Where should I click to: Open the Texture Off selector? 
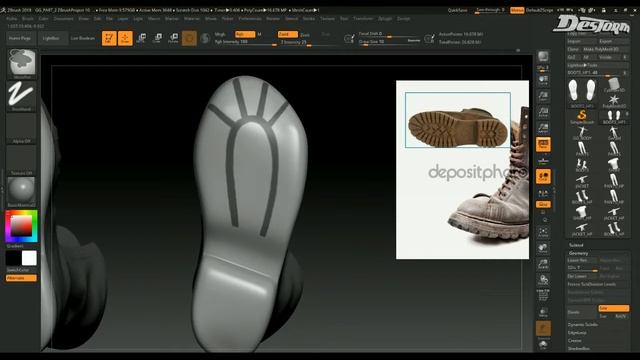click(x=21, y=160)
